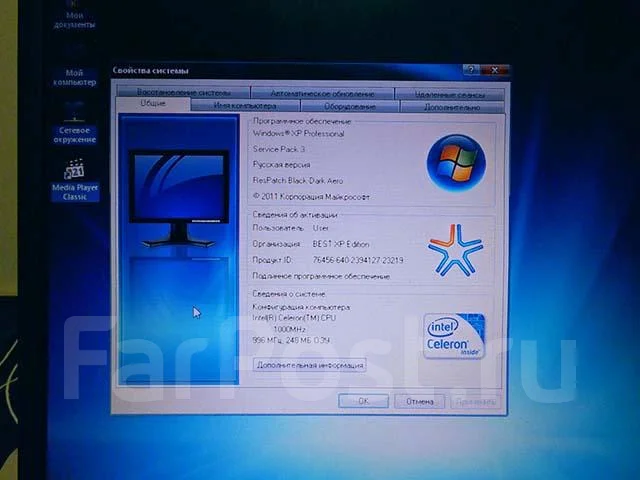This screenshot has height=480, width=640.
Task: Click the 1000MHz processor speed text
Action: [x=289, y=329]
